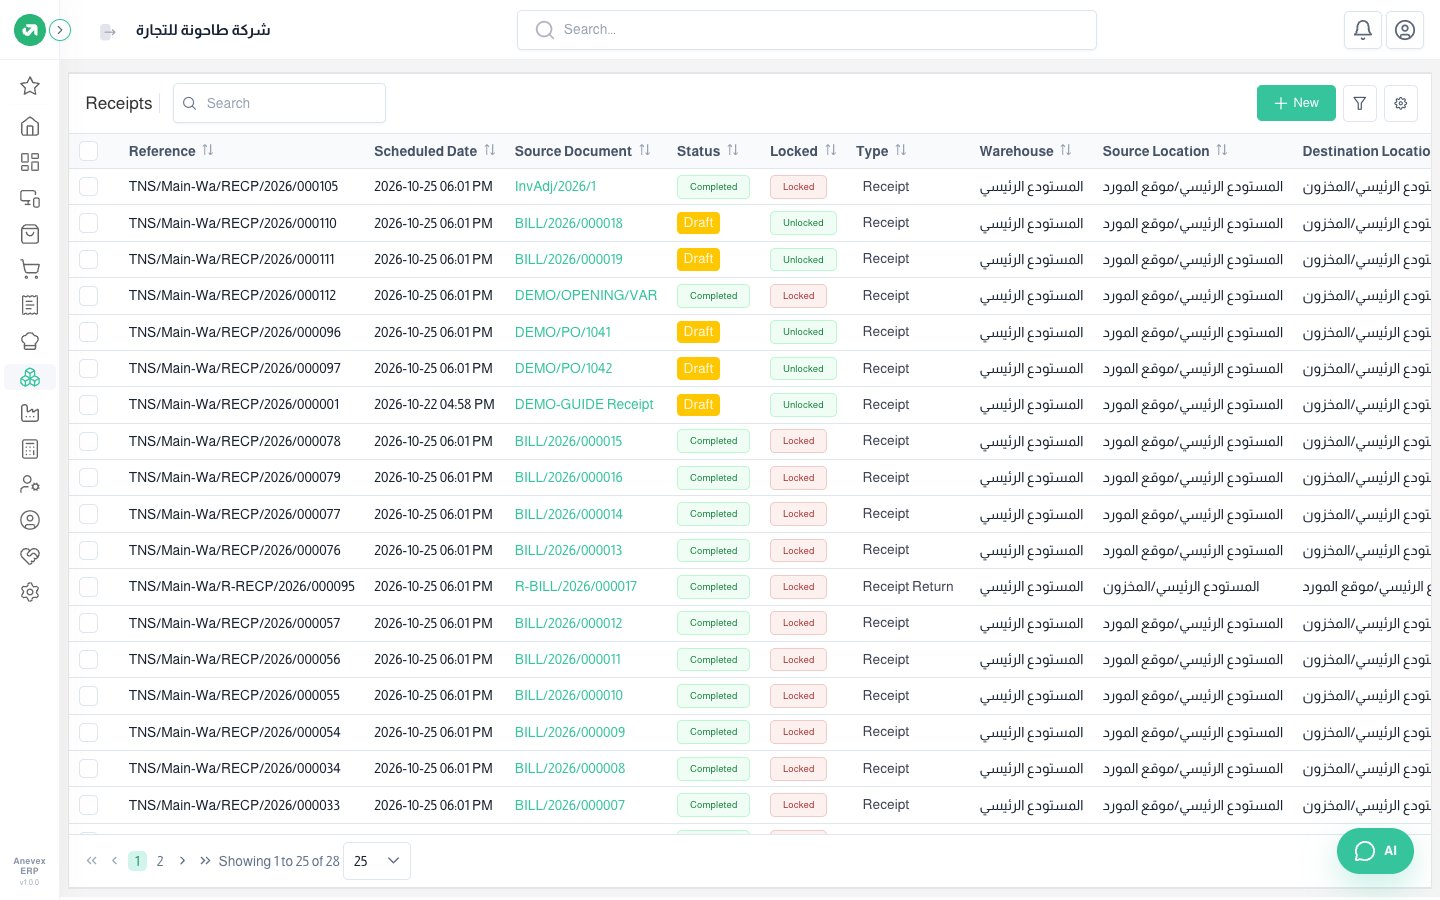Go to the home icon in sidebar
Screen dimensions: 1440x900
[30, 126]
